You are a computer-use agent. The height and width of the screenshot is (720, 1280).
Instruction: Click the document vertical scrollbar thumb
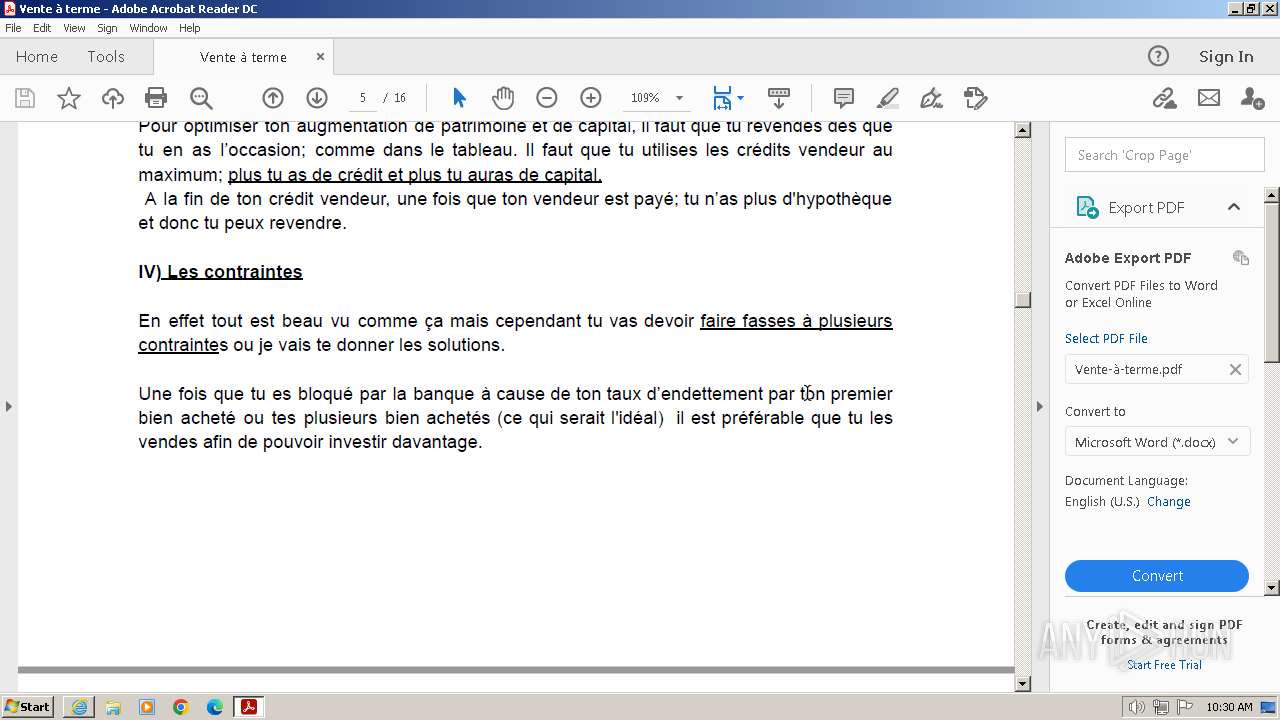[x=1023, y=300]
